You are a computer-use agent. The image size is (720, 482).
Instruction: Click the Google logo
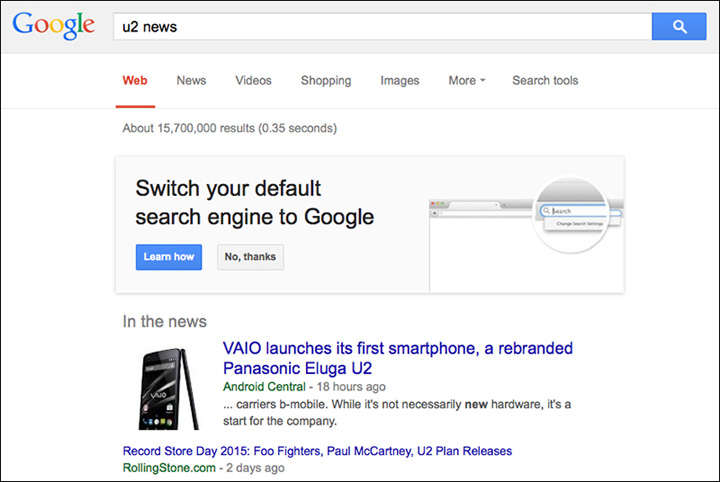[54, 27]
